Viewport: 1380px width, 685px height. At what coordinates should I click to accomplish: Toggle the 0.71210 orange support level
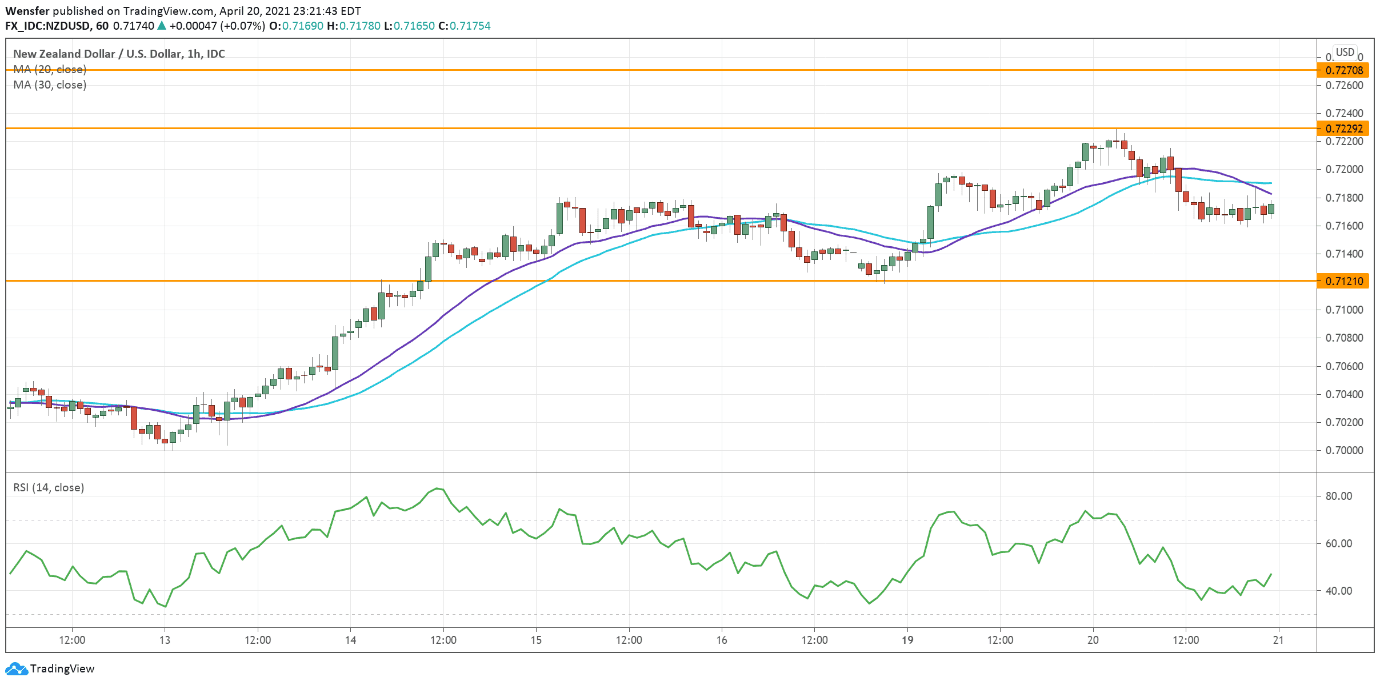point(1343,281)
